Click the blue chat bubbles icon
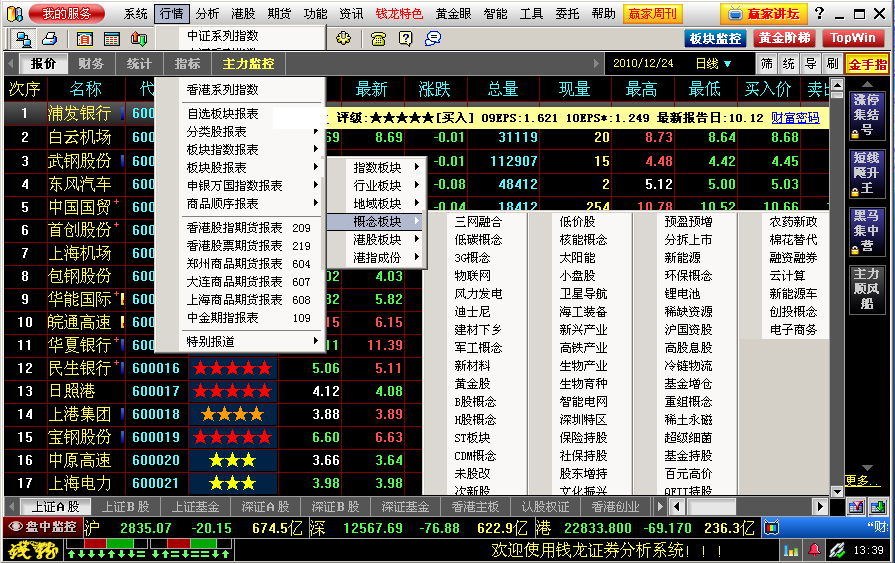The width and height of the screenshot is (895, 563). pos(433,39)
